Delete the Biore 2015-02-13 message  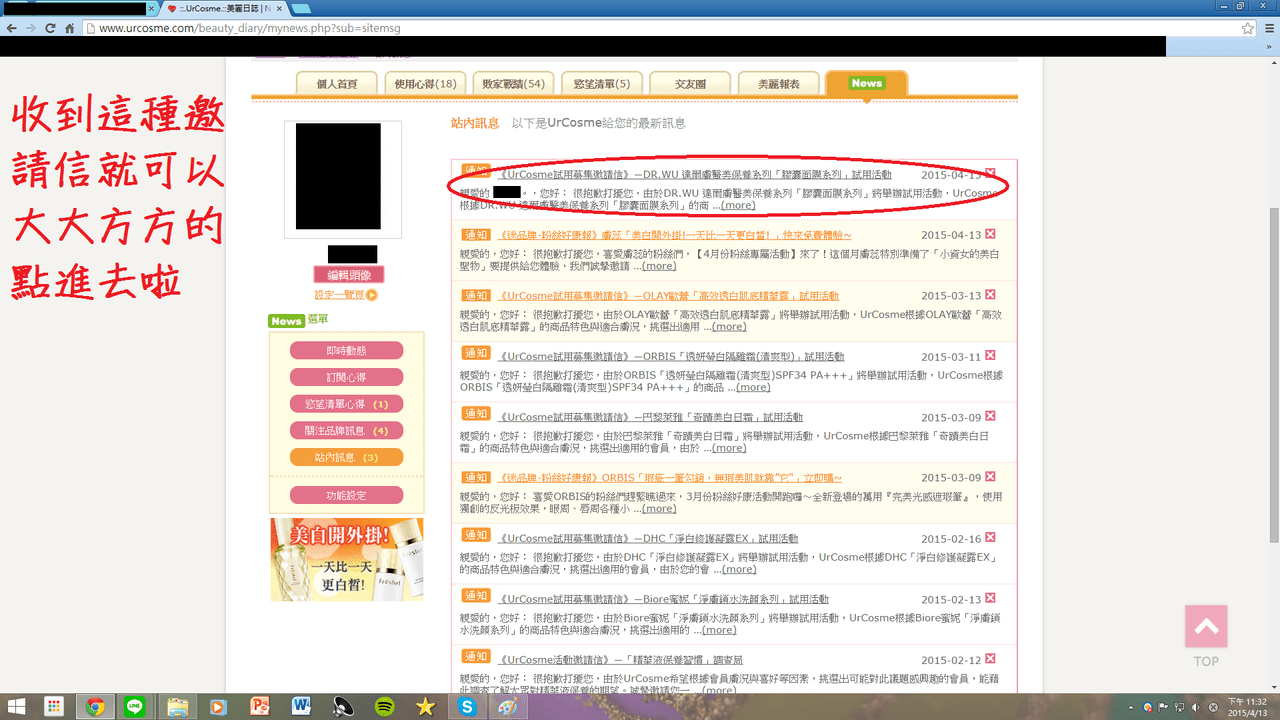[x=990, y=599]
